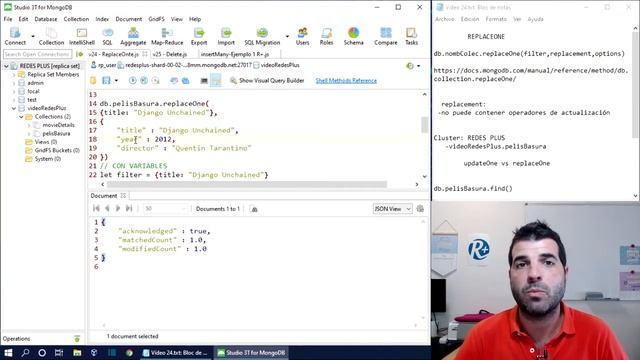Click the Import toolbar icon
This screenshot has width=640, height=360.
click(226, 36)
